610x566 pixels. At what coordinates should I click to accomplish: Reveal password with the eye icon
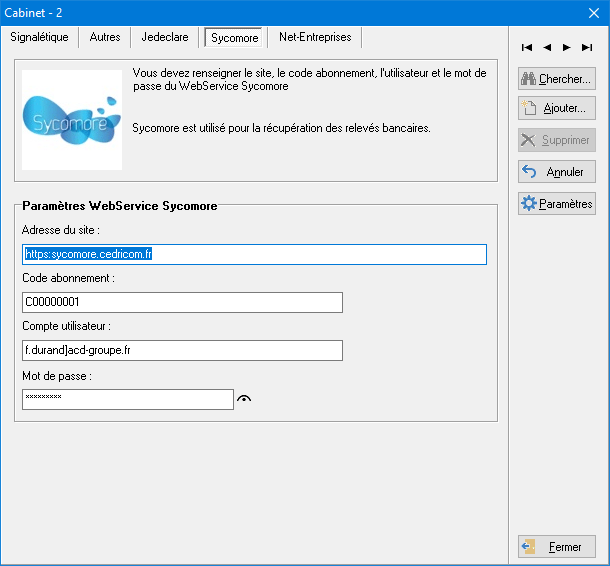point(245,400)
